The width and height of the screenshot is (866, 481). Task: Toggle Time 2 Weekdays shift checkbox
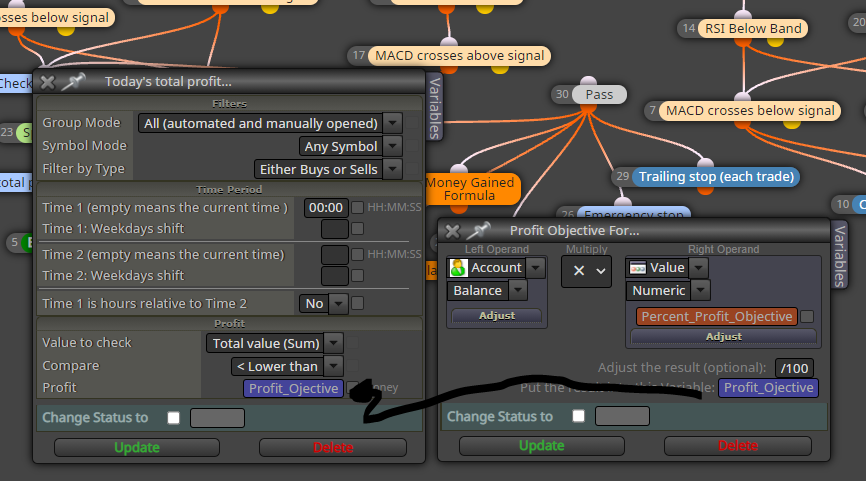pos(357,276)
